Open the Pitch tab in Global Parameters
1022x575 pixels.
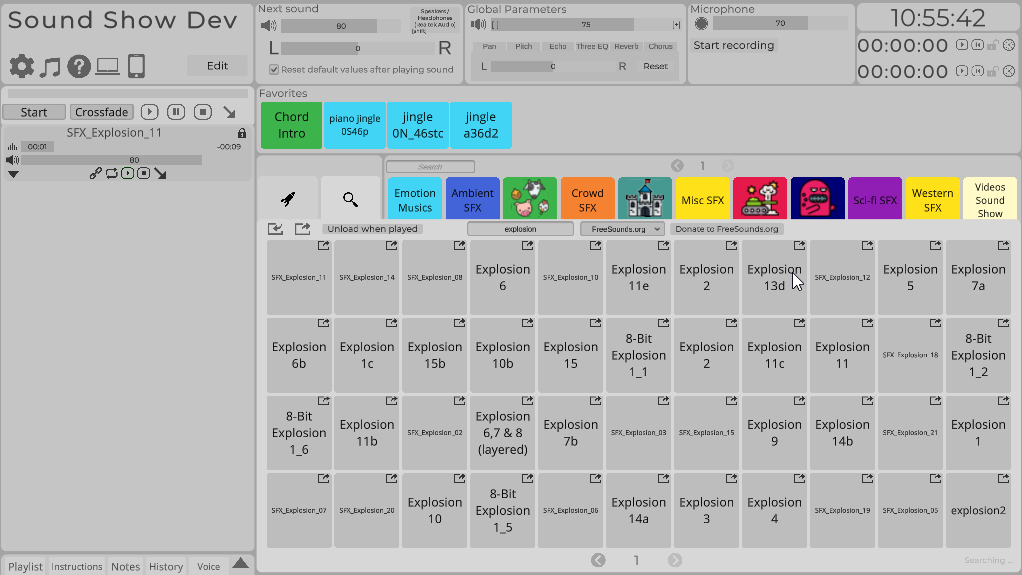[x=523, y=46]
